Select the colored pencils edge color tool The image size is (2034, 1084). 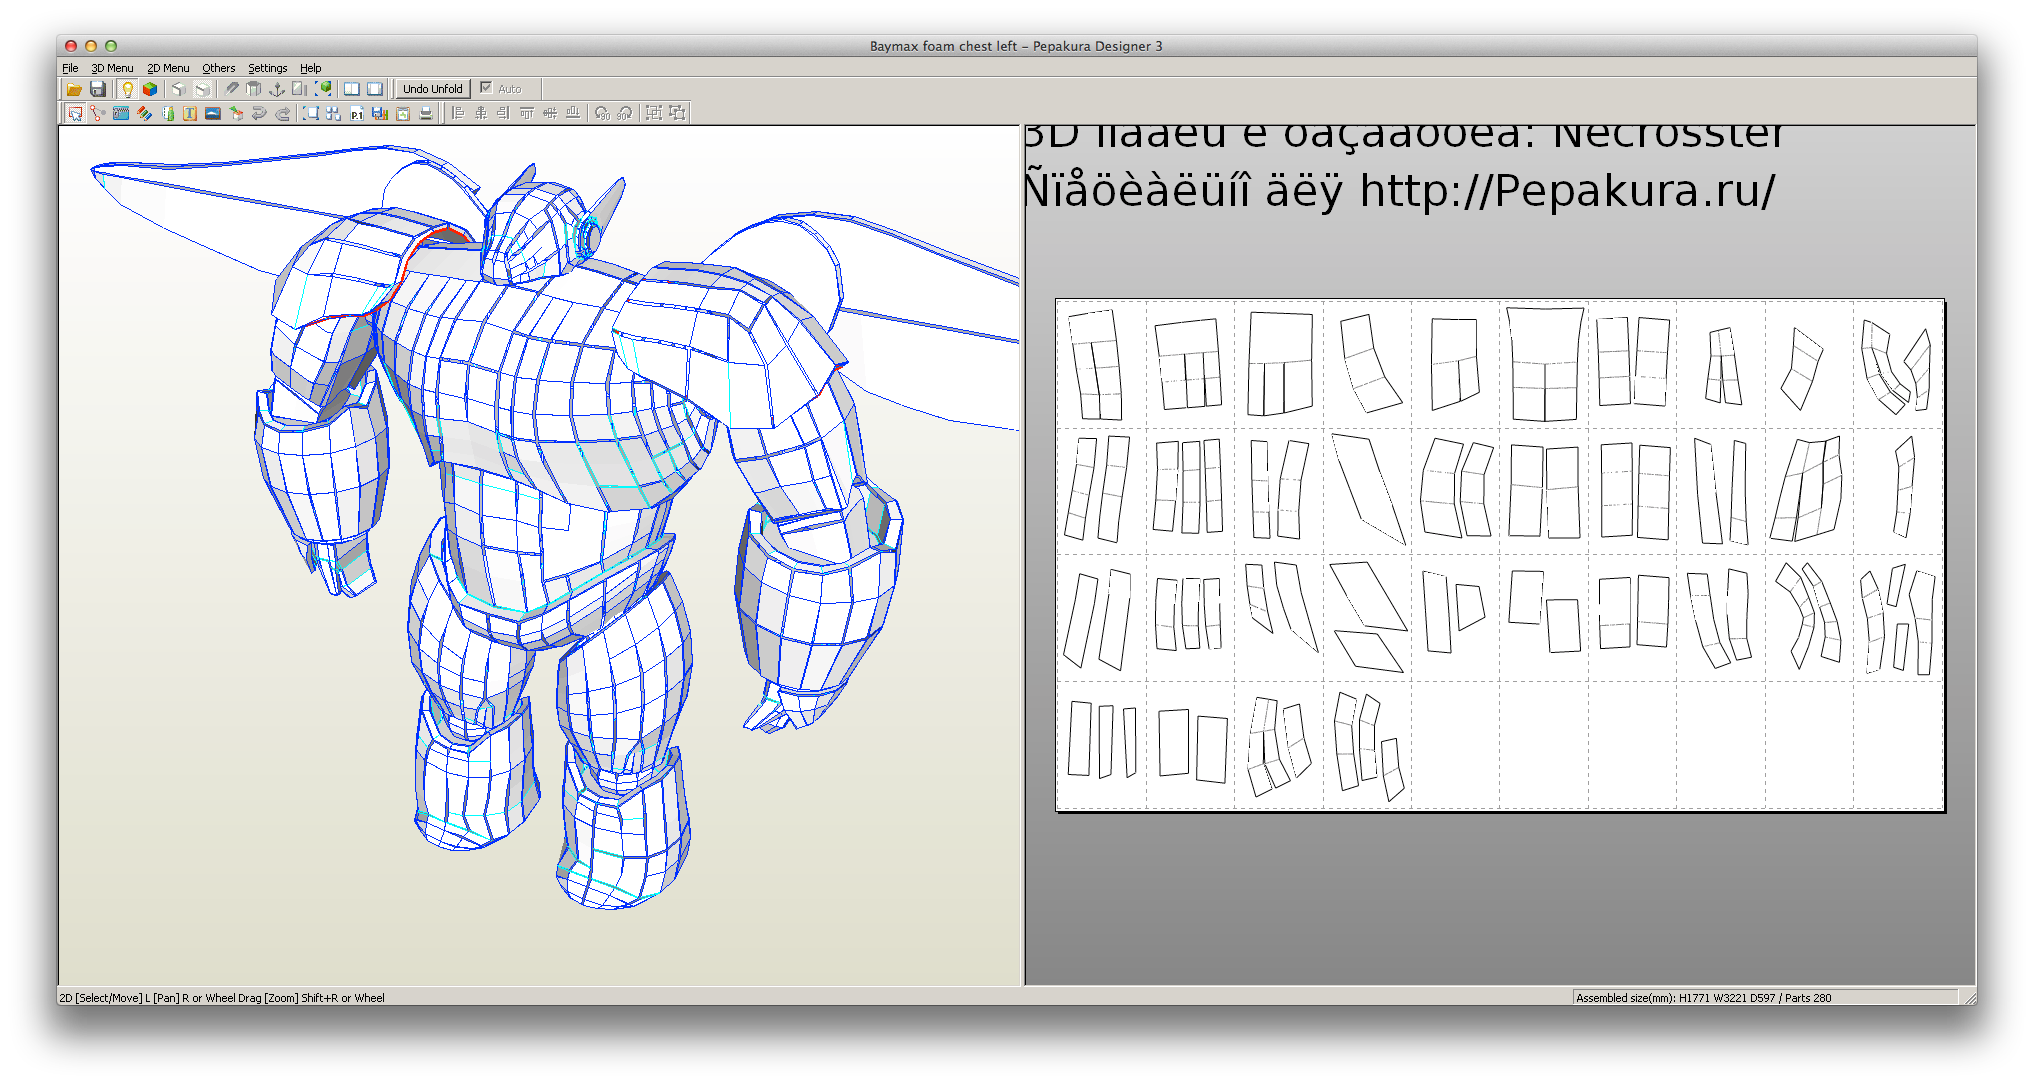coord(144,113)
